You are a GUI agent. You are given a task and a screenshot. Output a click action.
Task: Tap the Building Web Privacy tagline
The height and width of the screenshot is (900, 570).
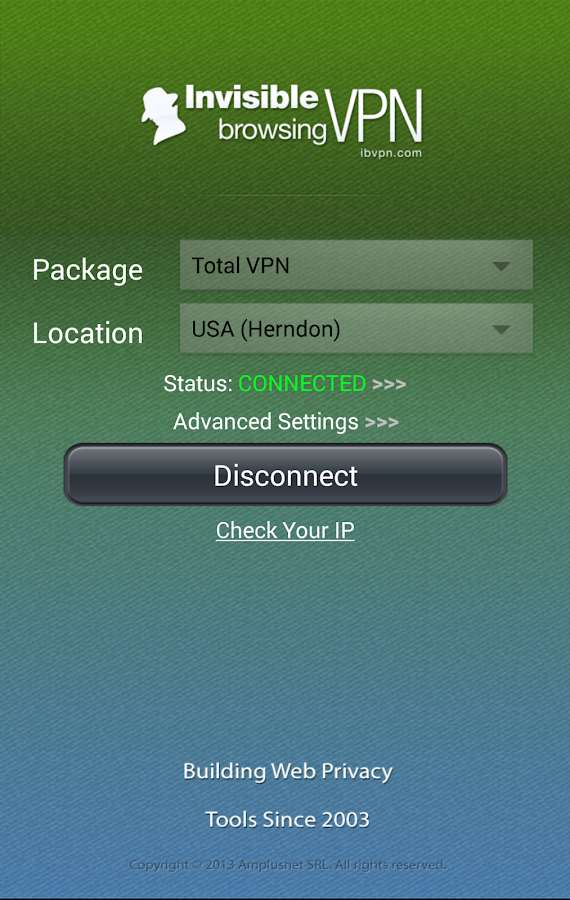coord(288,771)
